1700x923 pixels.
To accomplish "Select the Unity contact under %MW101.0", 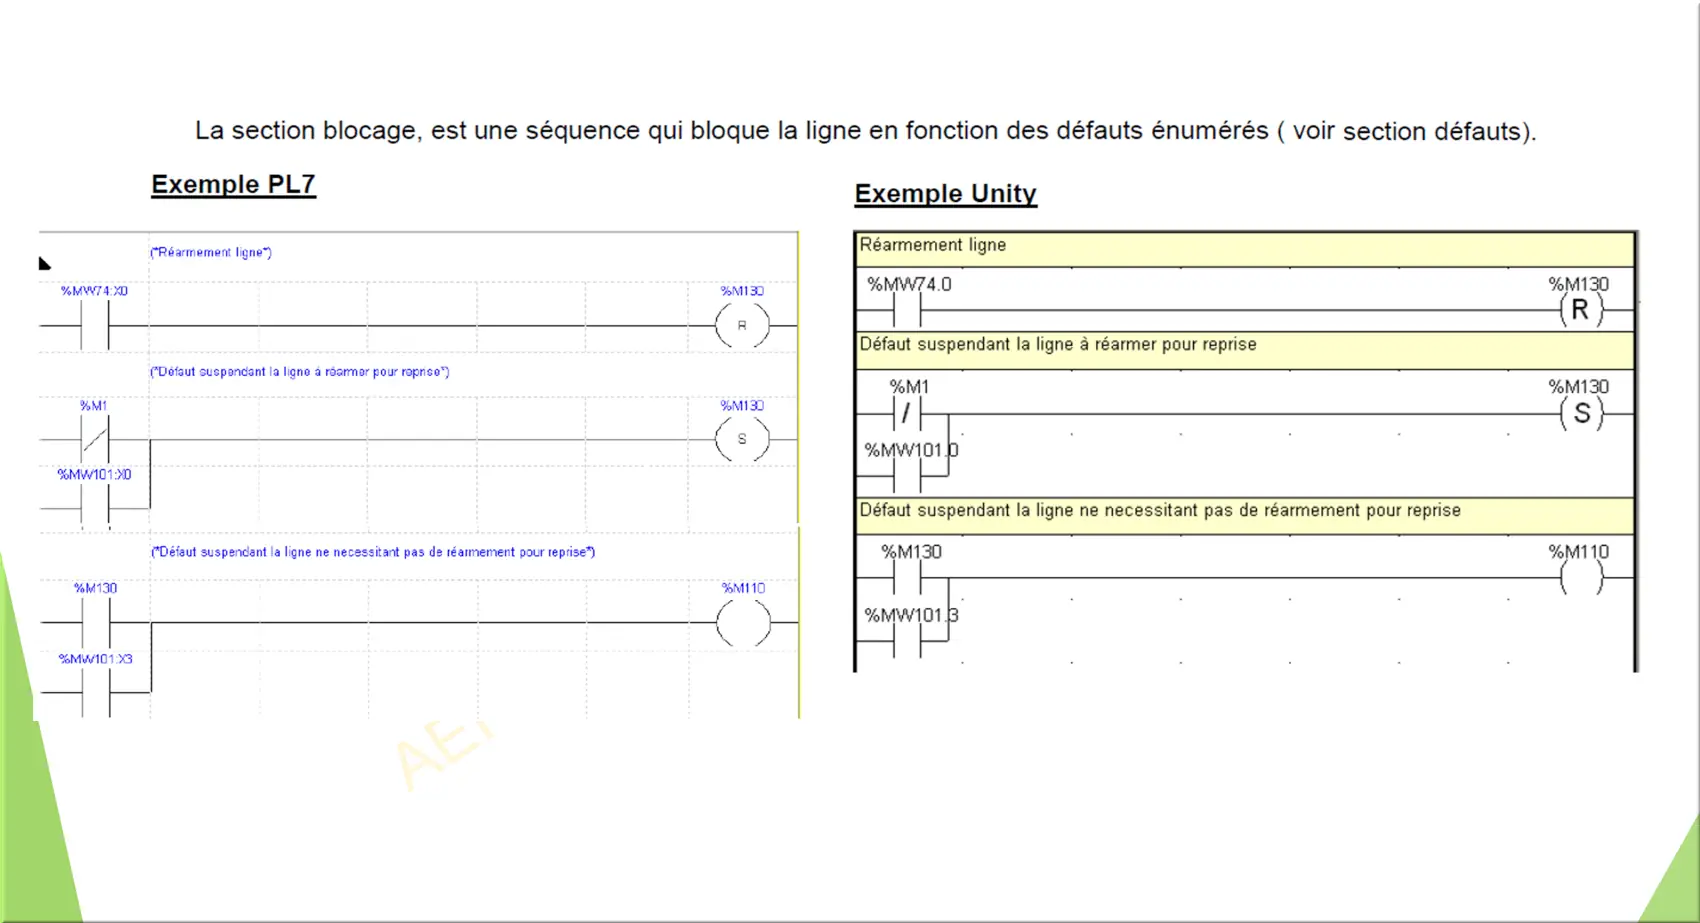I will (x=907, y=478).
